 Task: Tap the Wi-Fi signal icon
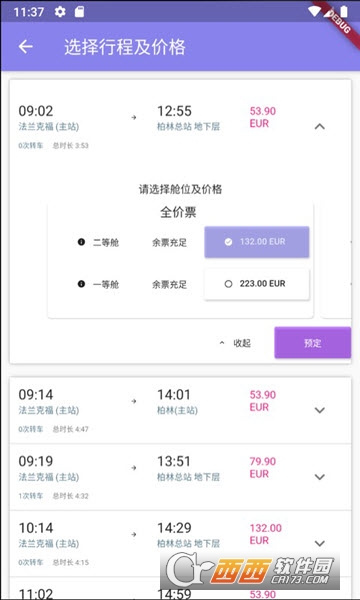click(314, 12)
